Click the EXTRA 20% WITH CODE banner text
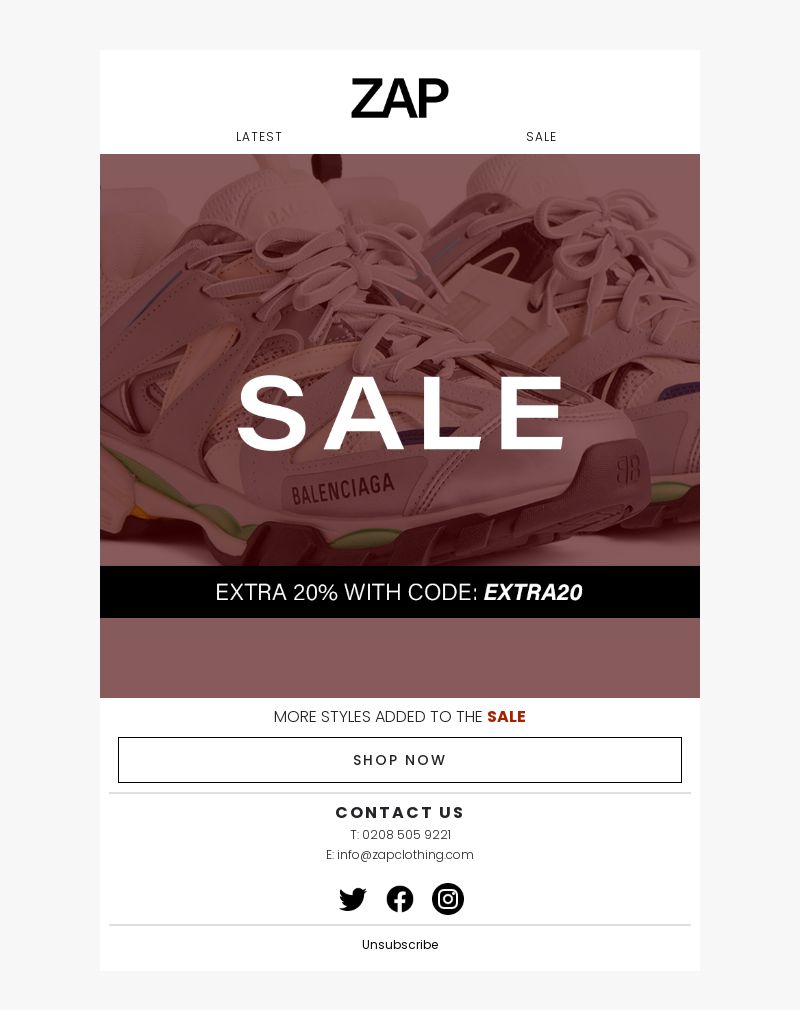This screenshot has width=800, height=1010. pos(399,592)
